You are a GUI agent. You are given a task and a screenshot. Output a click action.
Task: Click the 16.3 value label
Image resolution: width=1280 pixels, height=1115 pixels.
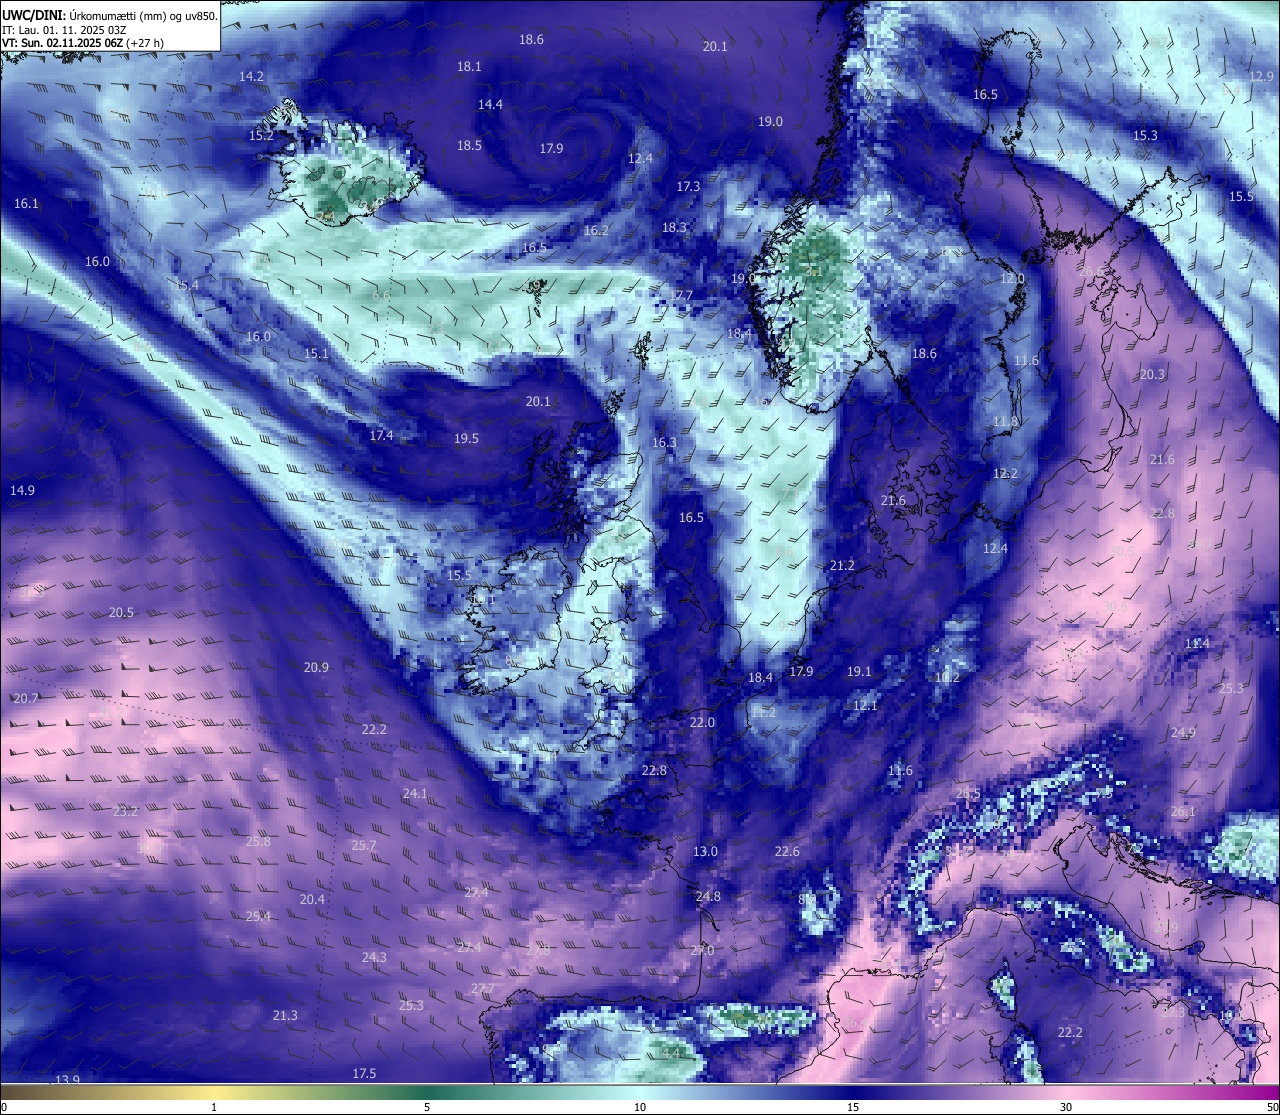tap(664, 442)
